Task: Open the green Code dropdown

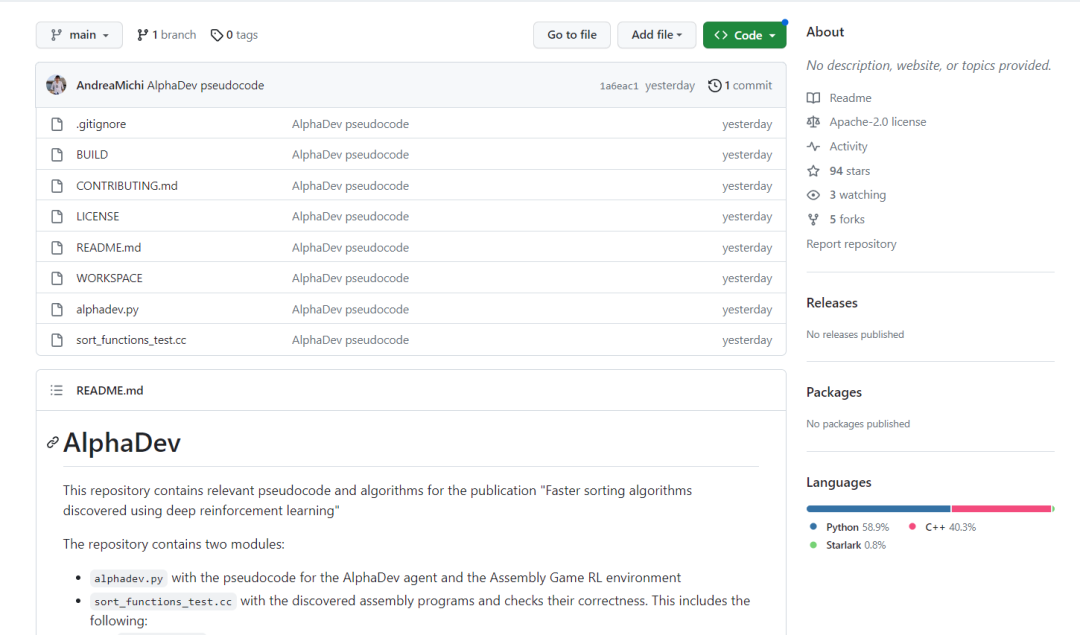Action: [x=744, y=35]
